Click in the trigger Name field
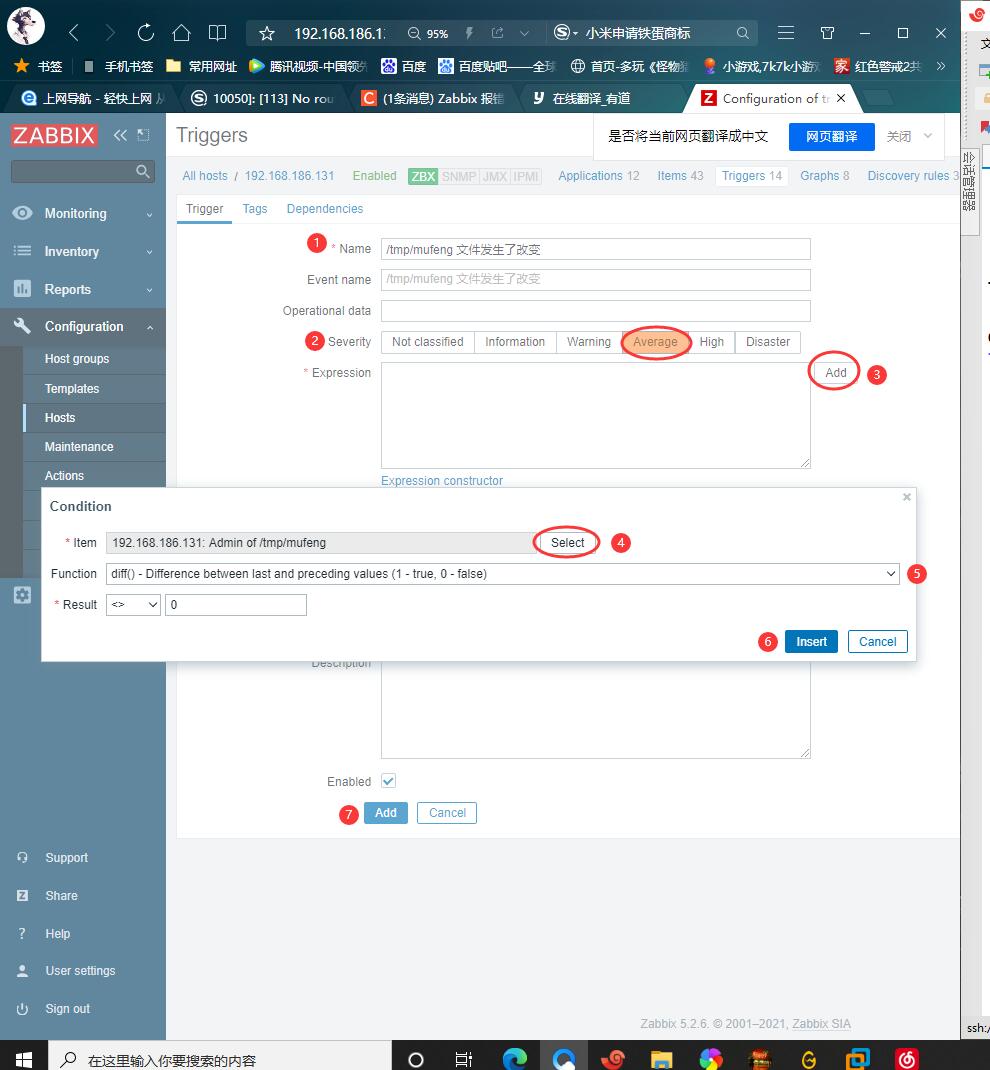990x1070 pixels. click(x=596, y=249)
